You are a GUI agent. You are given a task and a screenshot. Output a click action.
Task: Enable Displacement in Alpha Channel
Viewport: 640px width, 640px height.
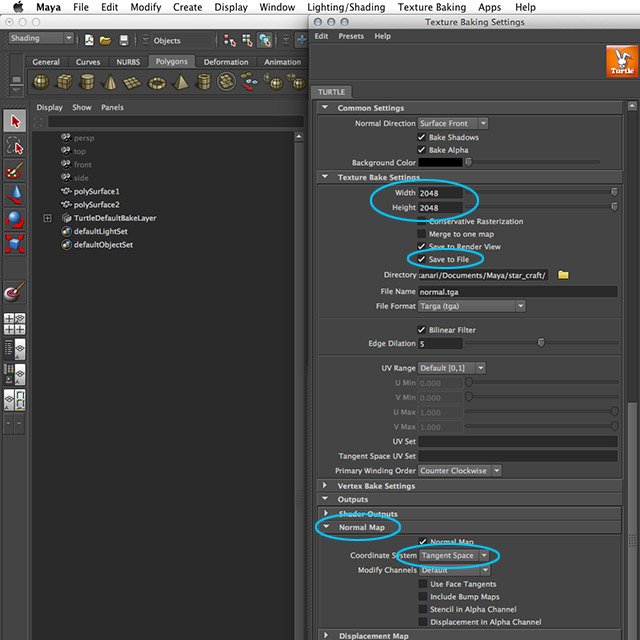423,622
